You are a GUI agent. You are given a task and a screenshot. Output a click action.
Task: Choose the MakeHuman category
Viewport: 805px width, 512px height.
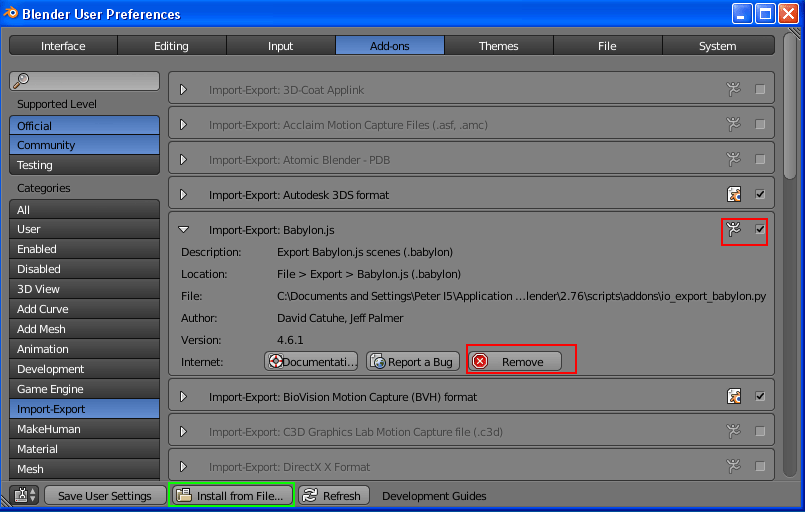84,429
